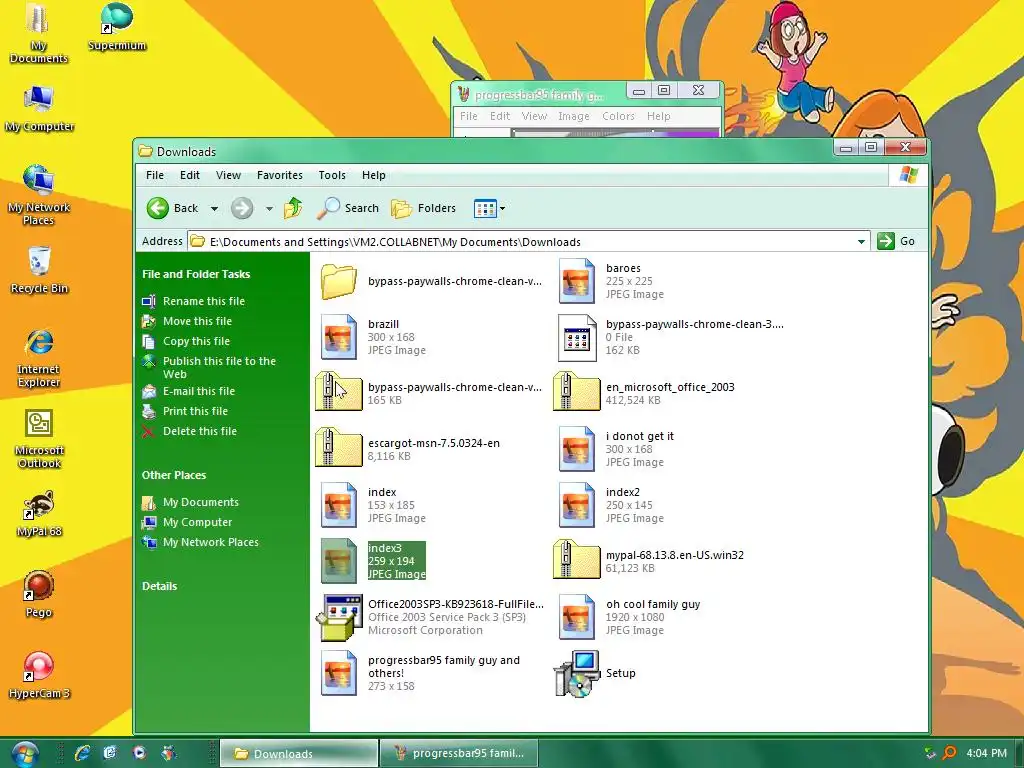Select the bypass-paywalls-chrome-clean folder icon
Viewport: 1024px width, 768px height.
[x=338, y=281]
